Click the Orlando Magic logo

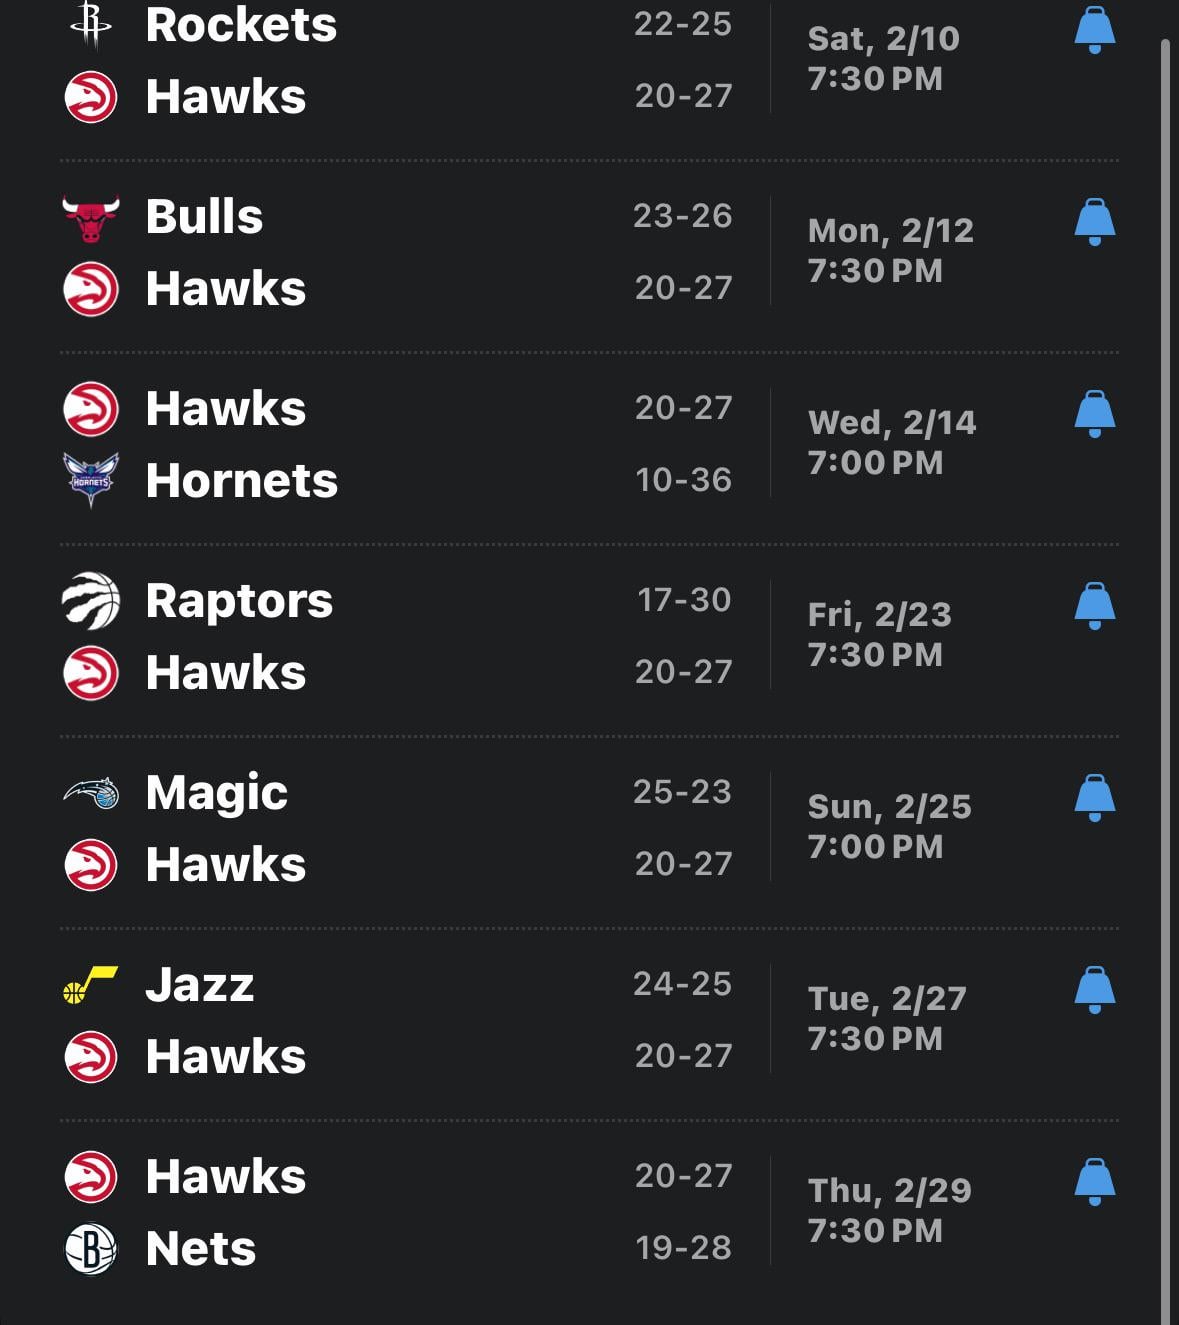(x=91, y=793)
